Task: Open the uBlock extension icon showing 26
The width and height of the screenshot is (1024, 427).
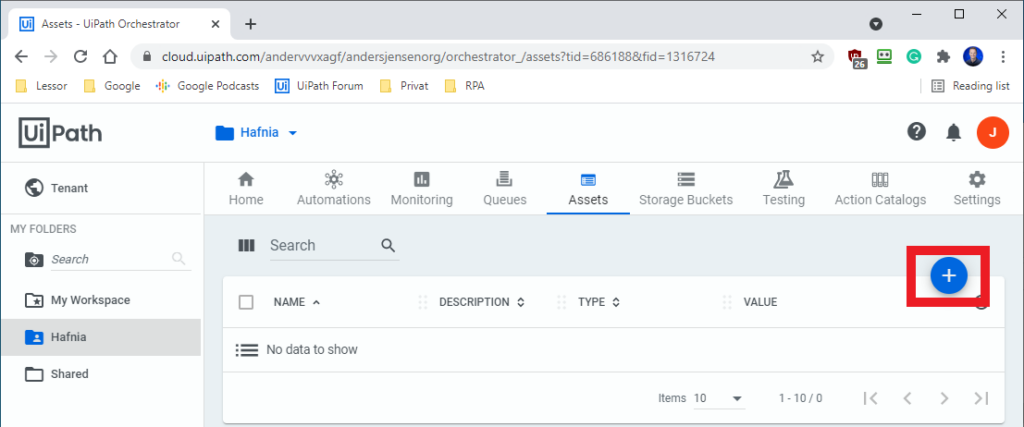Action: coord(857,58)
